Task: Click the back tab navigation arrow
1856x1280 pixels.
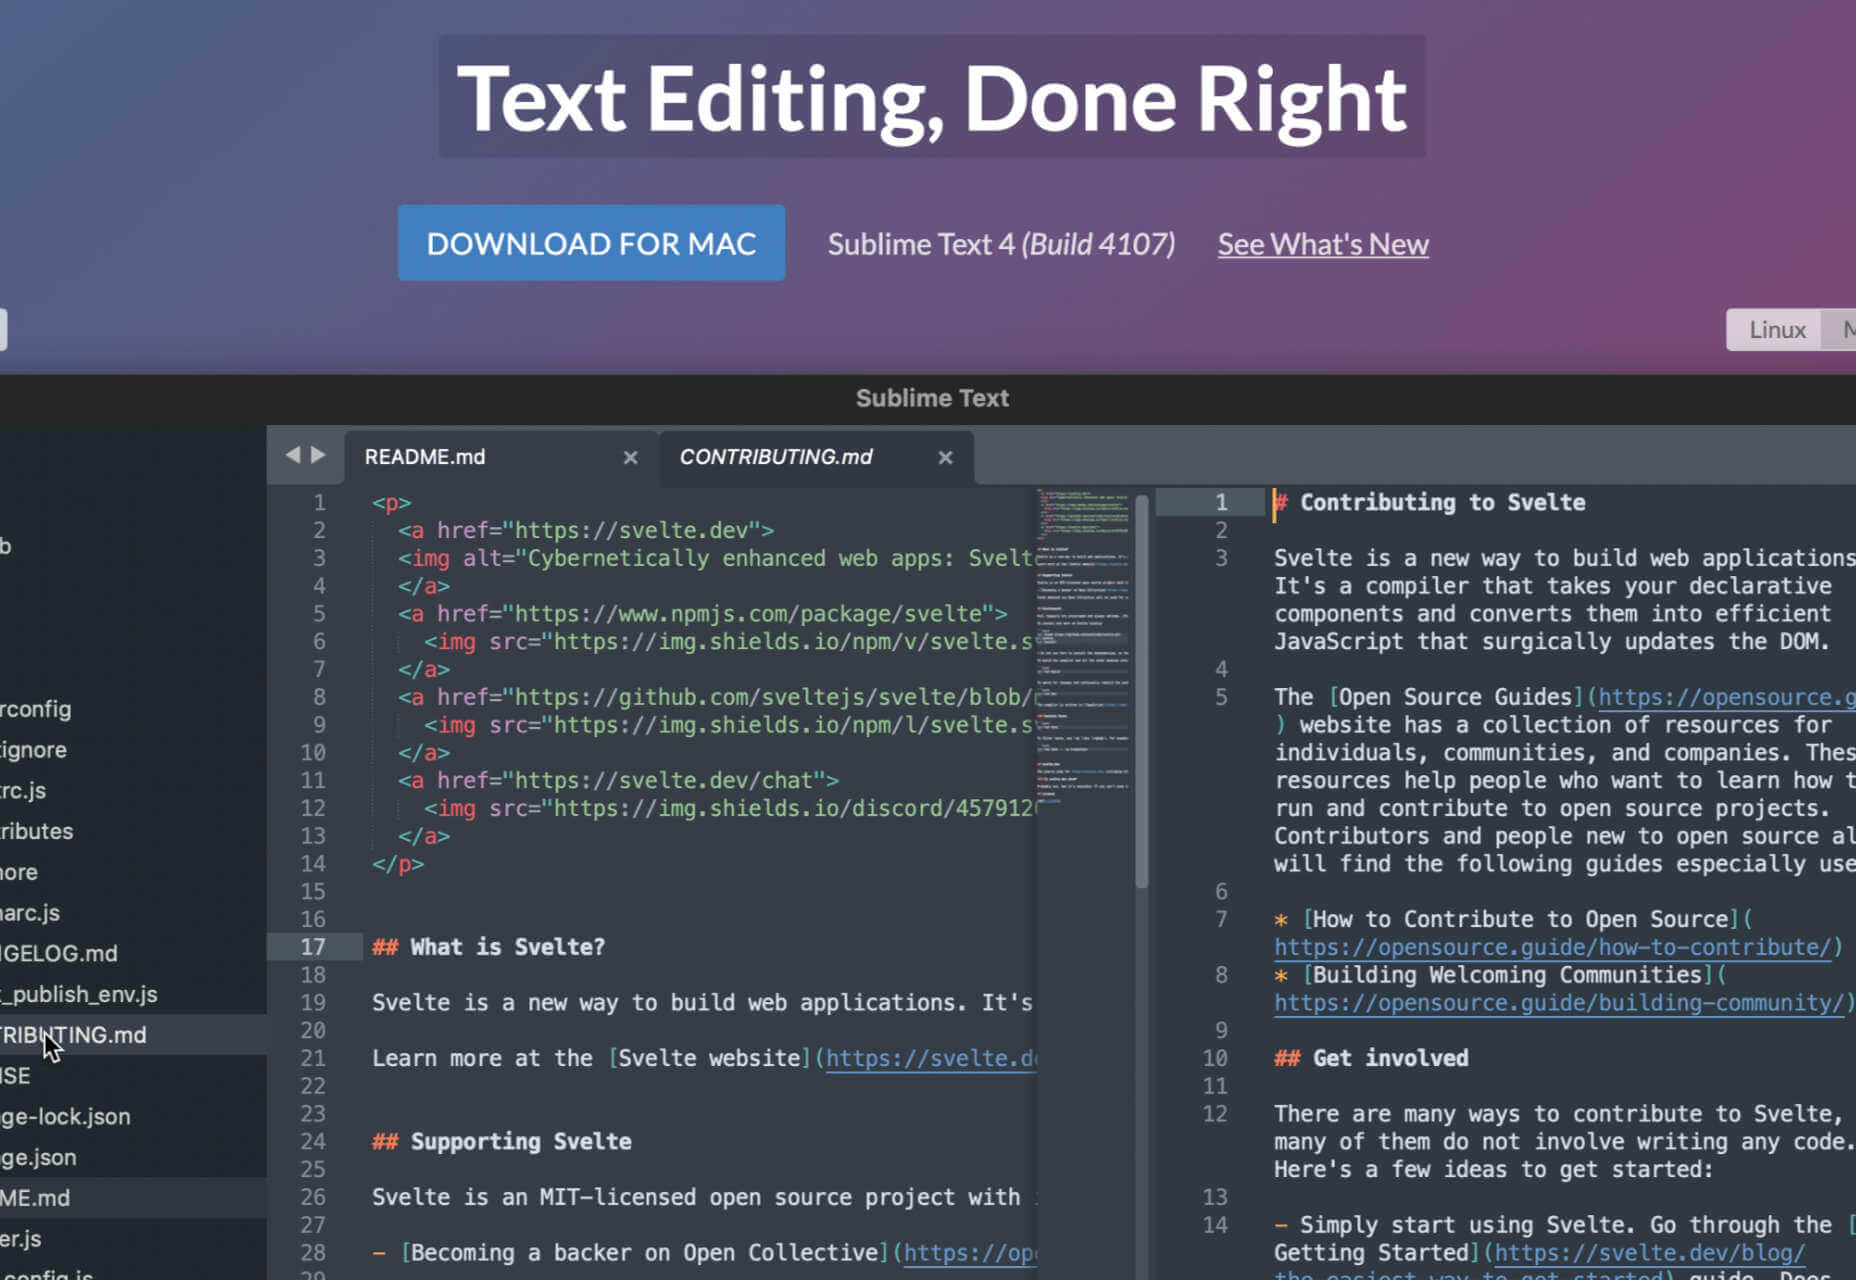Action: tap(292, 455)
